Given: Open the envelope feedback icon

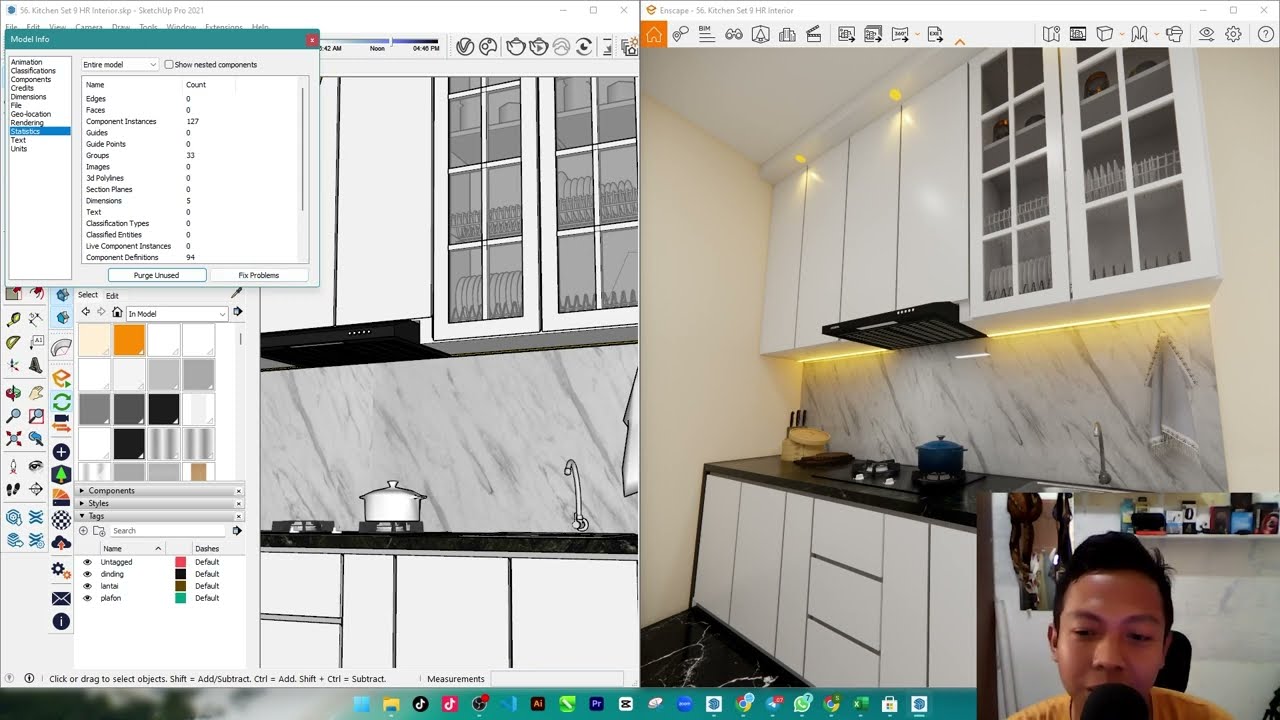Looking at the screenshot, I should point(61,598).
